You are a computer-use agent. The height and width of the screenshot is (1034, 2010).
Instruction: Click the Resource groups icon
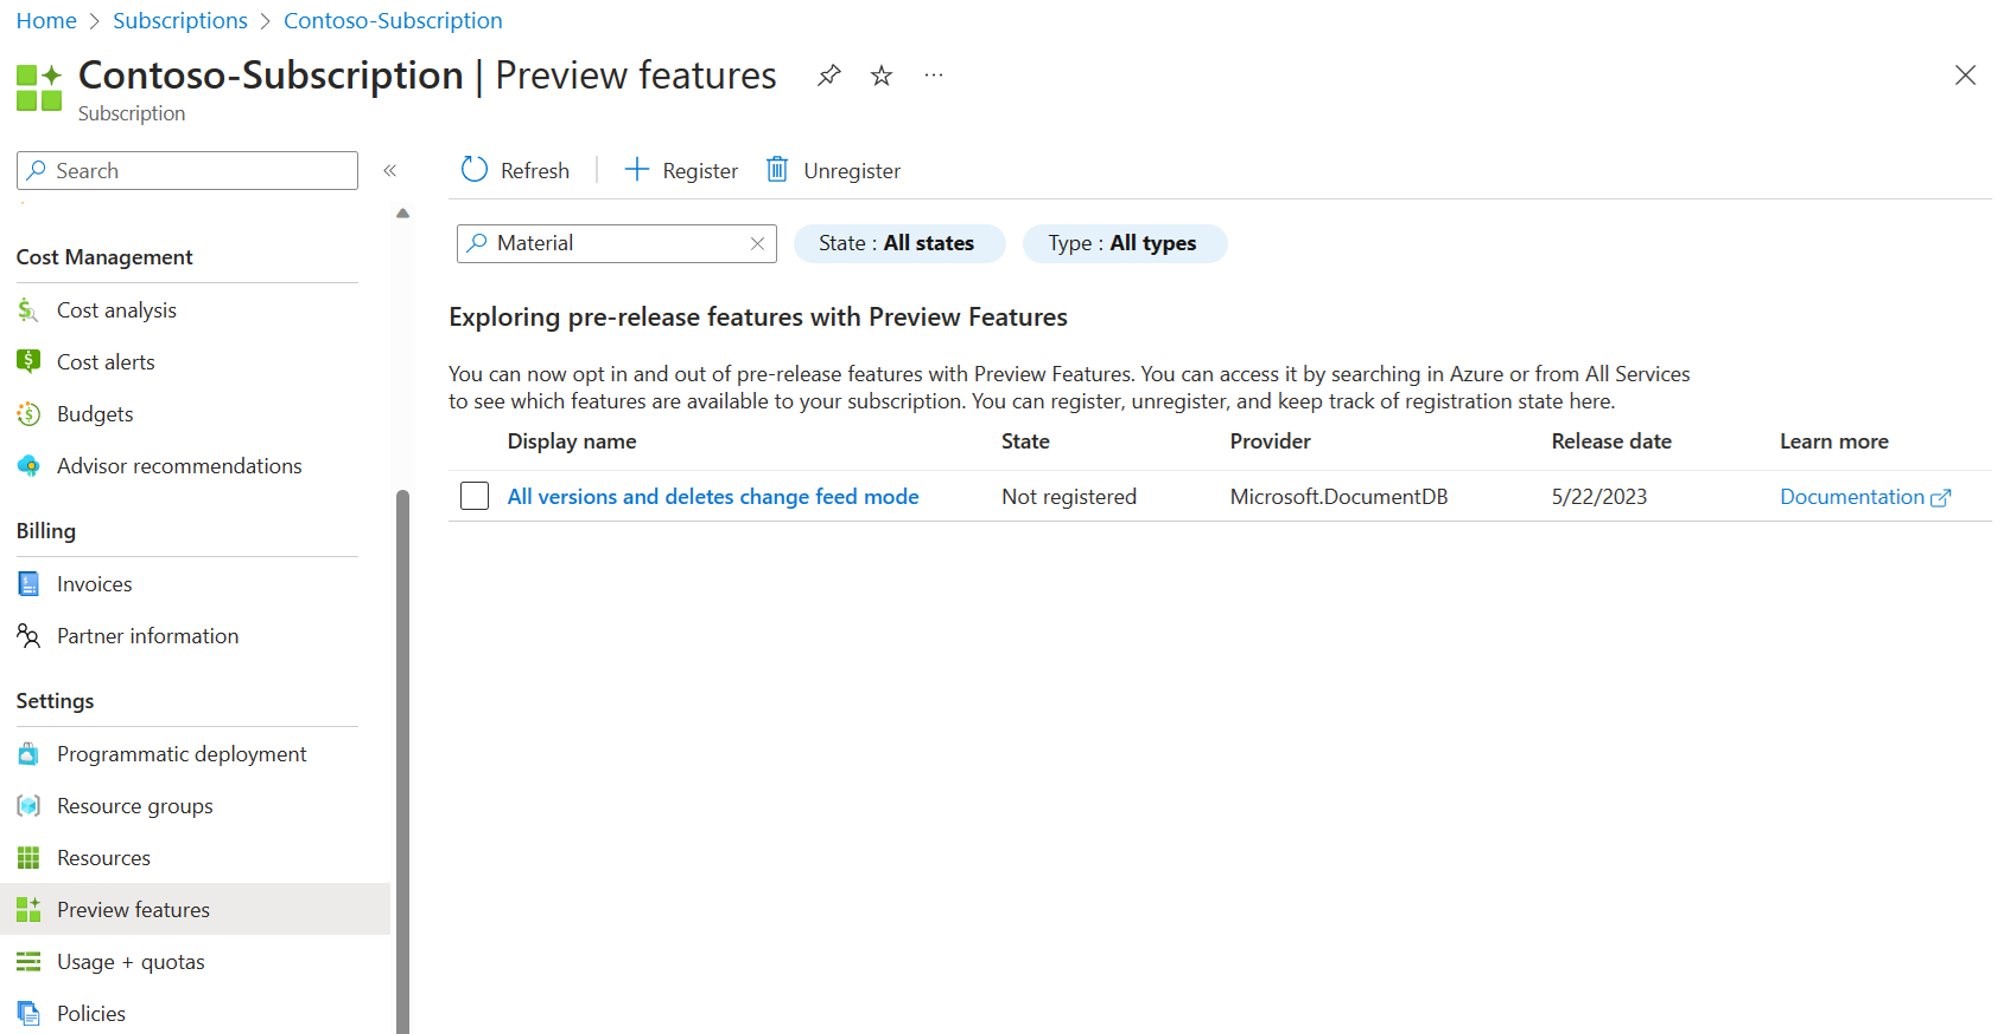click(x=28, y=806)
